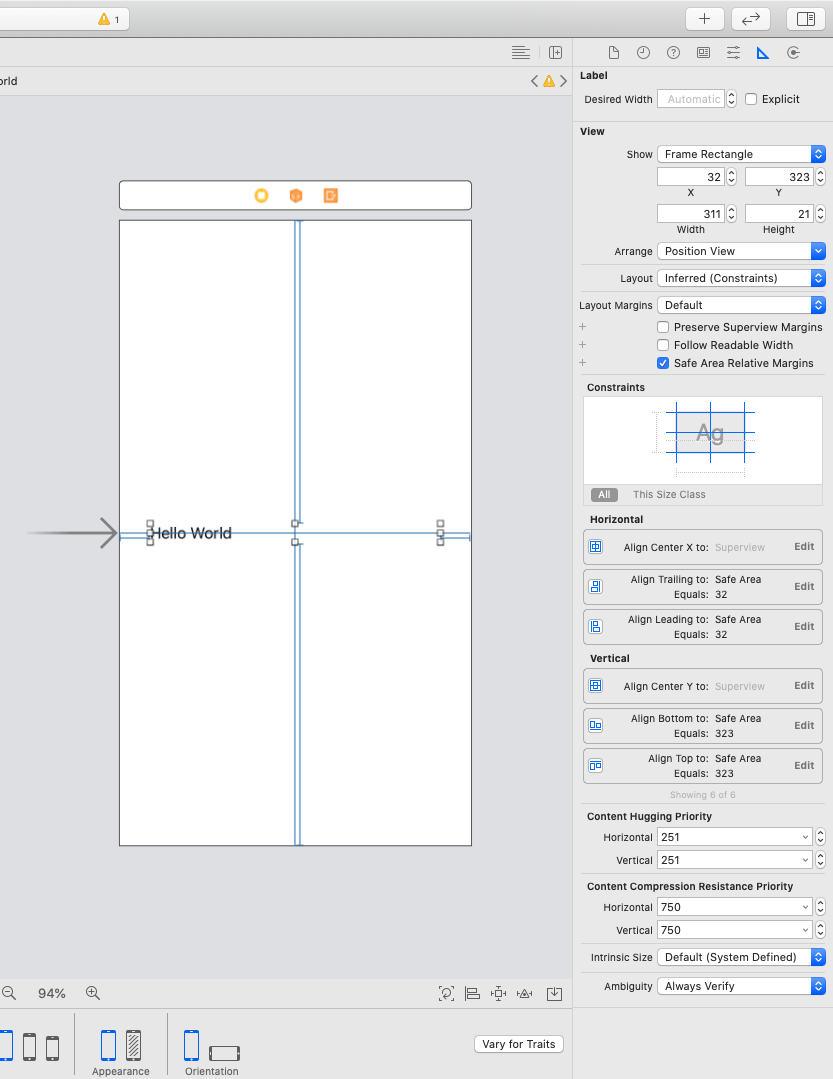Screen dimensions: 833x1079
Task: Edit the Align Trailing constraint
Action: coord(804,586)
